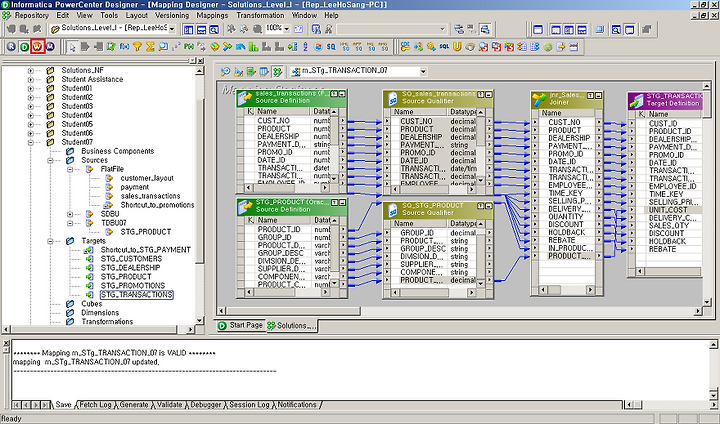The width and height of the screenshot is (720, 424).
Task: Add a Source Qualifier (SQ) transformation
Action: point(331,47)
